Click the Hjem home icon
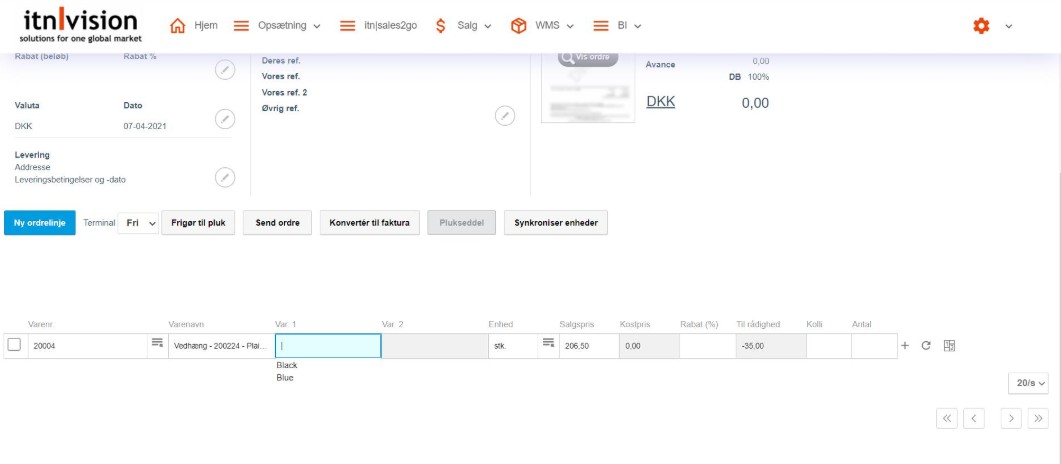 (178, 26)
